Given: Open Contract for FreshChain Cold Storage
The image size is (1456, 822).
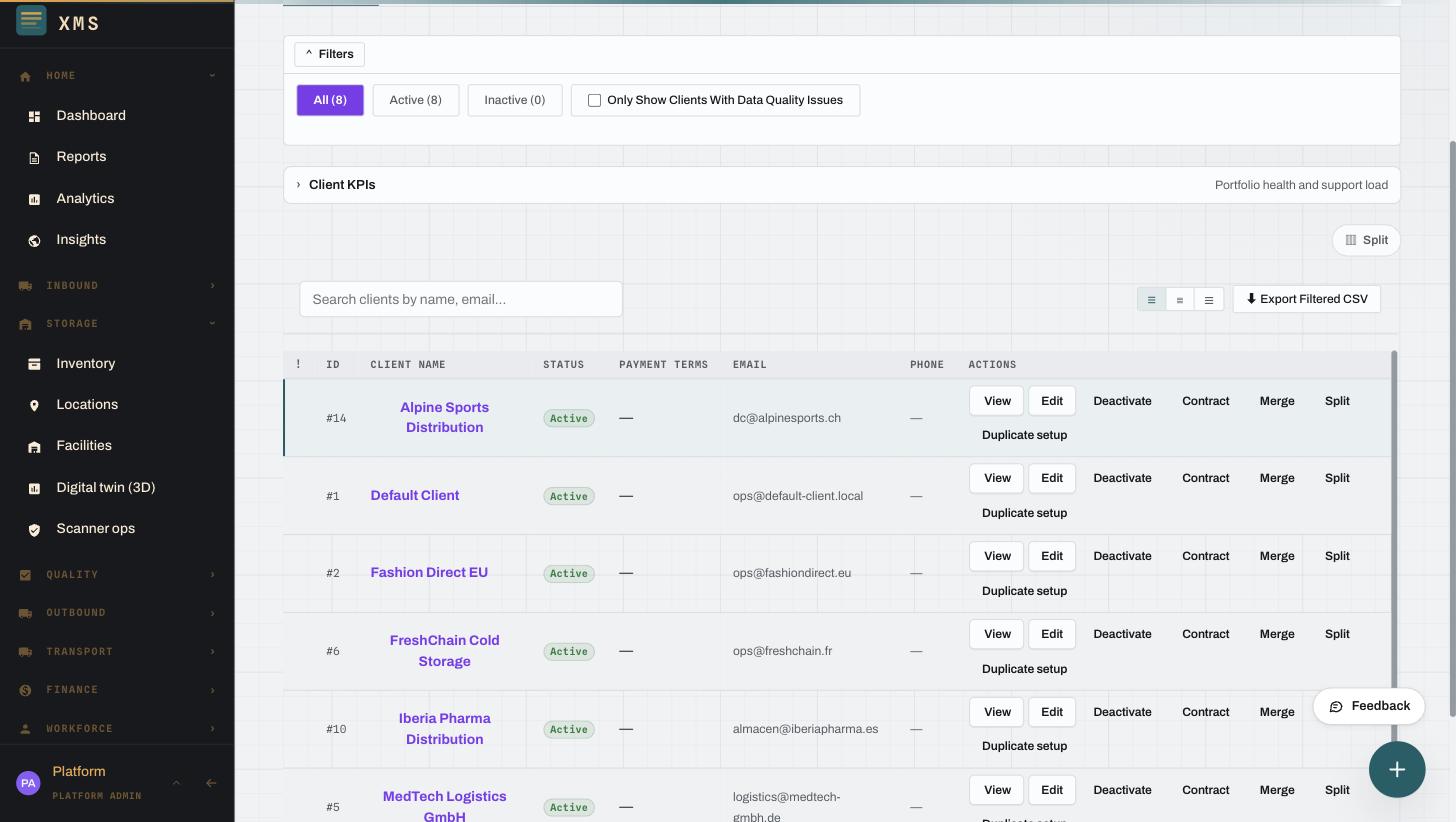Looking at the screenshot, I should click(x=1205, y=634).
